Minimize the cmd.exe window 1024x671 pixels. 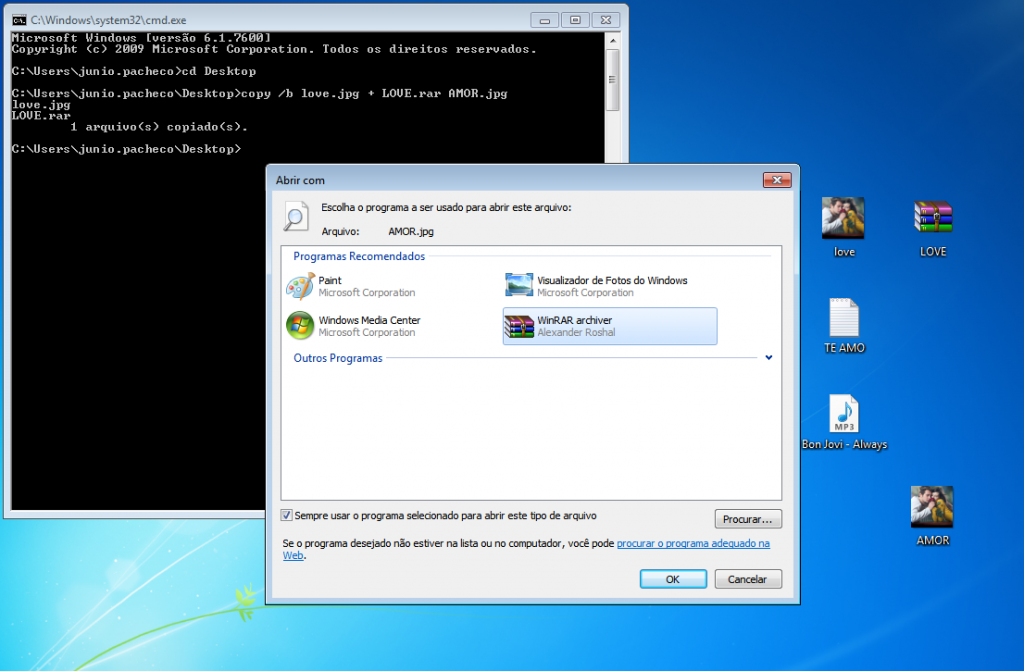[x=545, y=20]
